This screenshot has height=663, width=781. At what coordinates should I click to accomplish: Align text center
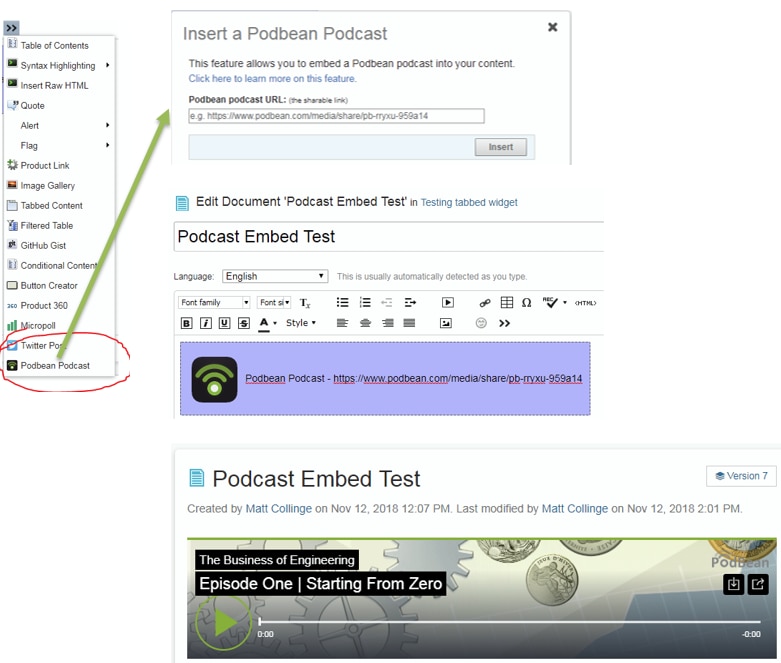click(365, 323)
